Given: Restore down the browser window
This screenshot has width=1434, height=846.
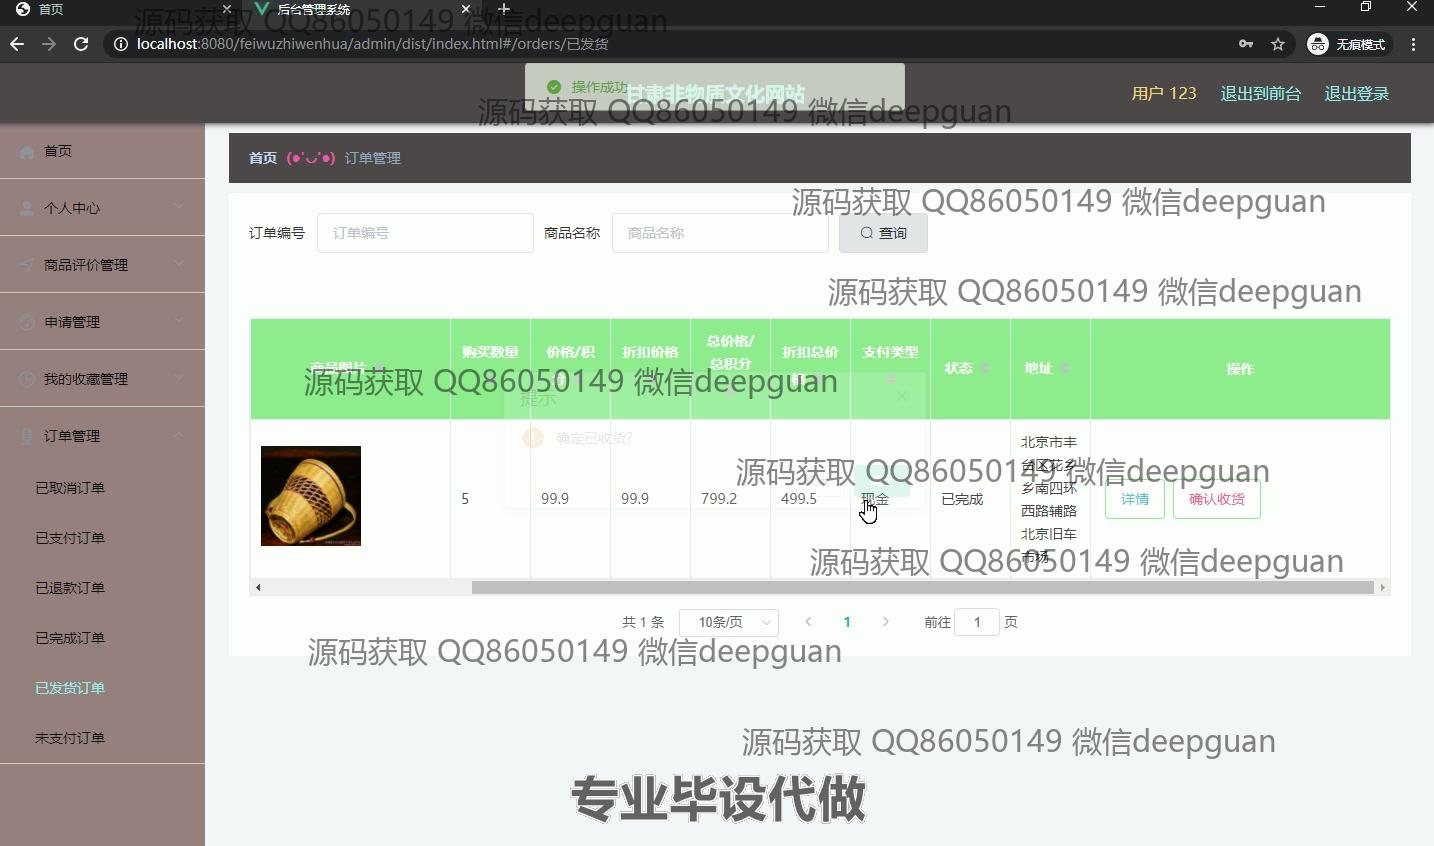Looking at the screenshot, I should pos(1366,7).
